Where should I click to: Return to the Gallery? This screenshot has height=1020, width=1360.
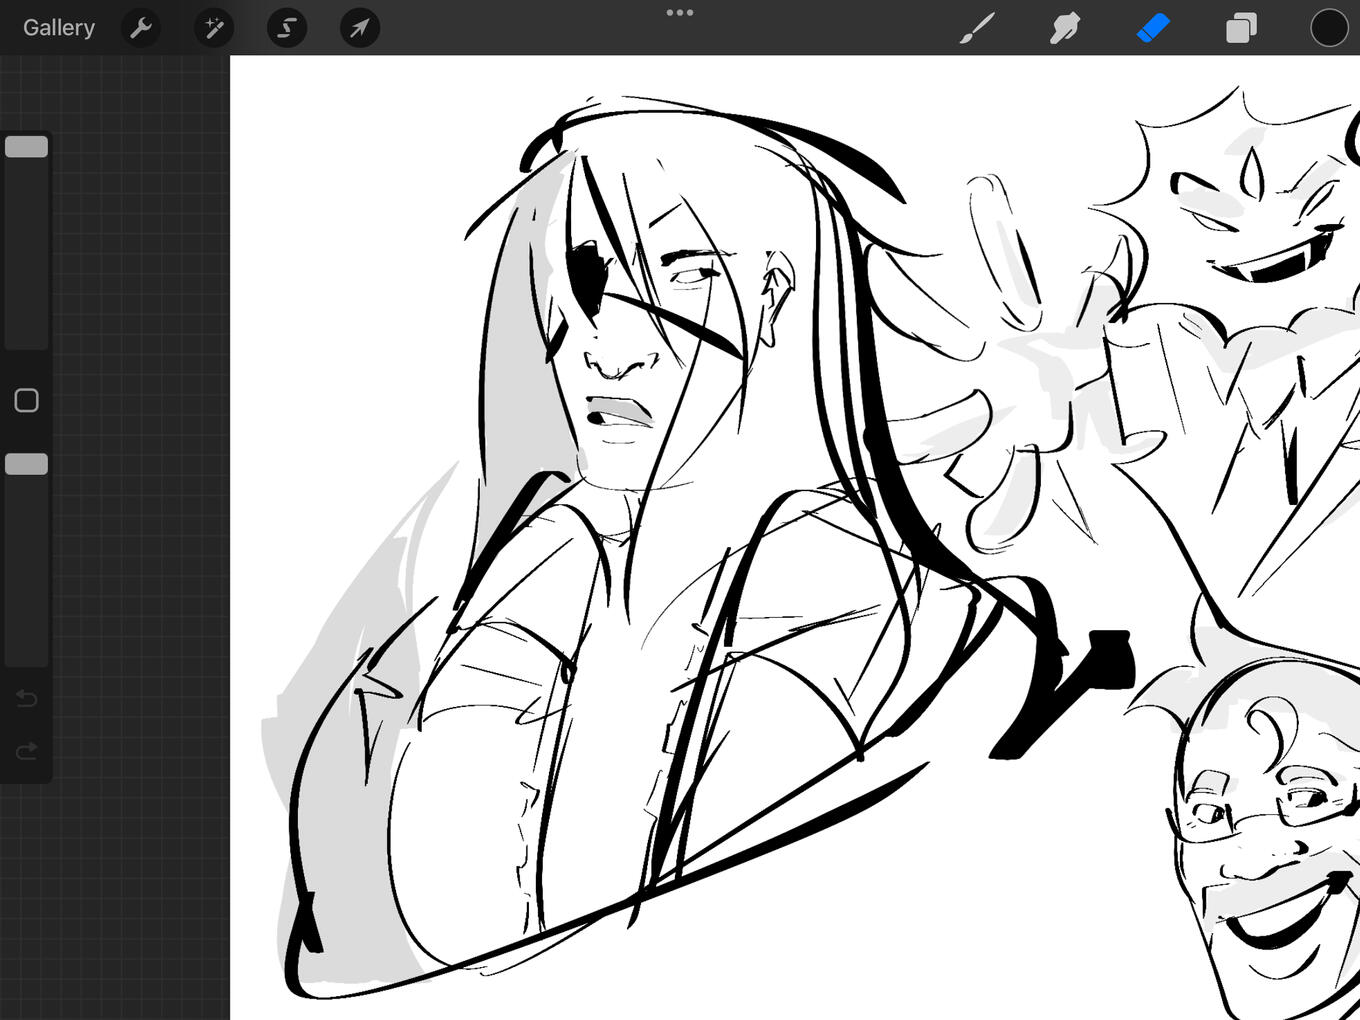pyautogui.click(x=59, y=28)
